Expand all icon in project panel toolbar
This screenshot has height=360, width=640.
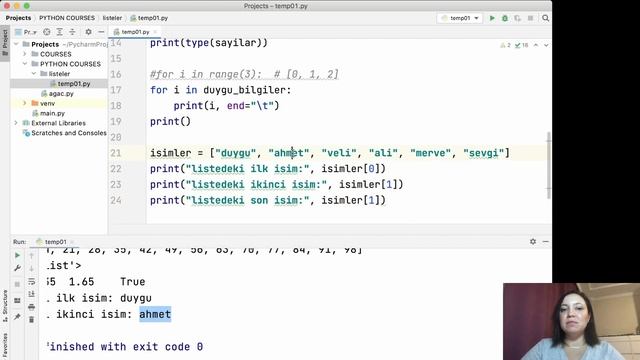click(x=60, y=32)
